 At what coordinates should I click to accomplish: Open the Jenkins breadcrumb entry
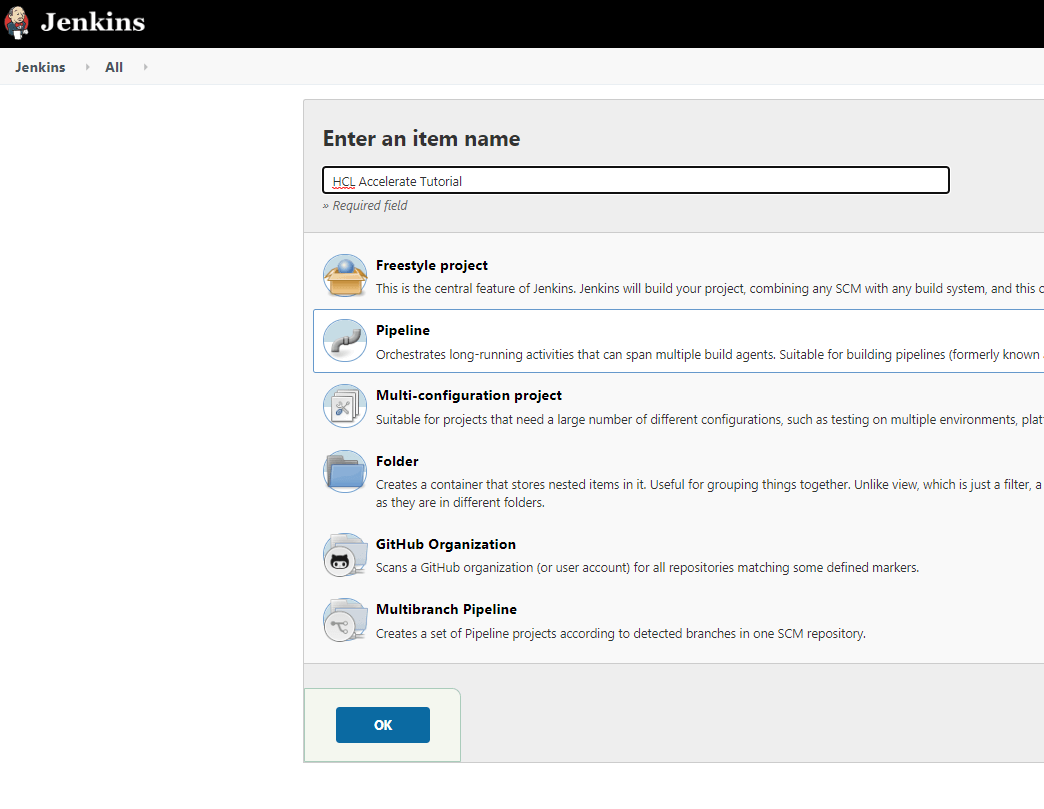click(39, 67)
